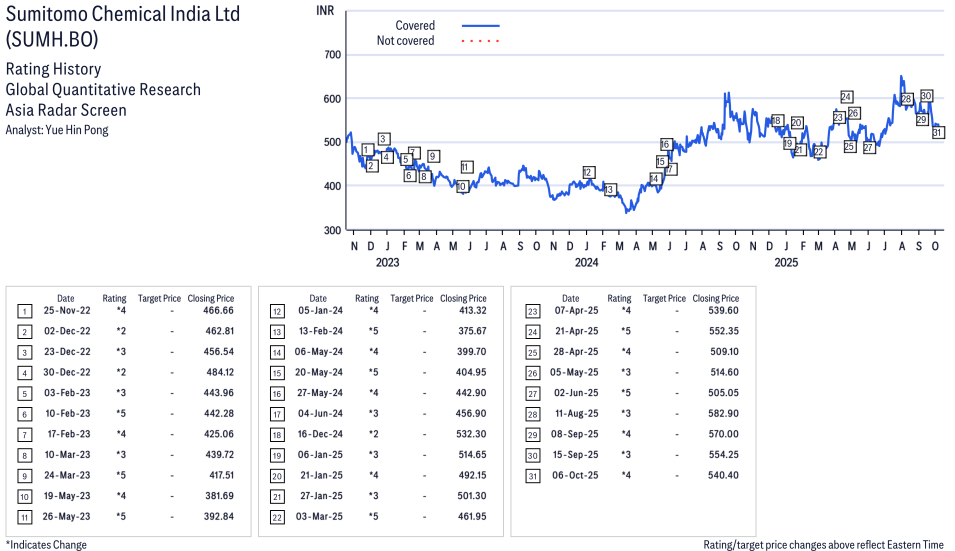Click the red dotted Not covered legend line
The image size is (955, 551).
481,41
